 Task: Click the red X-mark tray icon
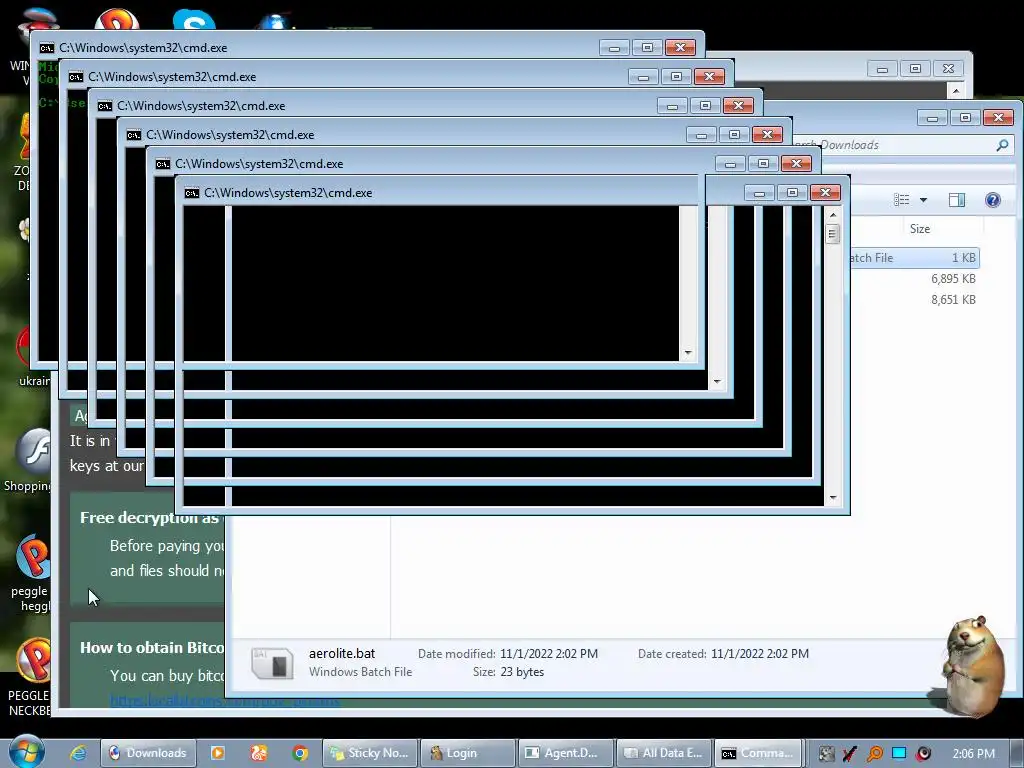(x=850, y=754)
